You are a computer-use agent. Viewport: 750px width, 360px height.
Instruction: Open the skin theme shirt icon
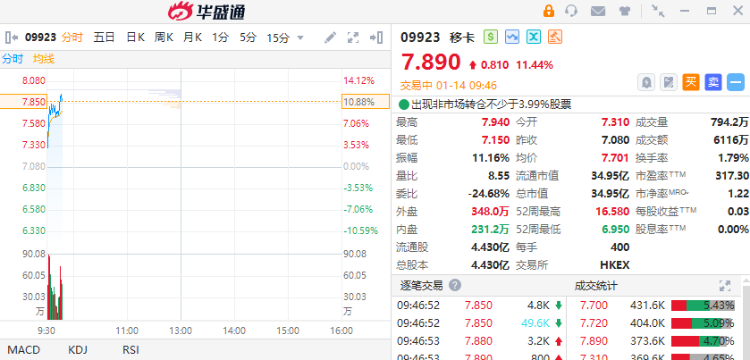625,11
